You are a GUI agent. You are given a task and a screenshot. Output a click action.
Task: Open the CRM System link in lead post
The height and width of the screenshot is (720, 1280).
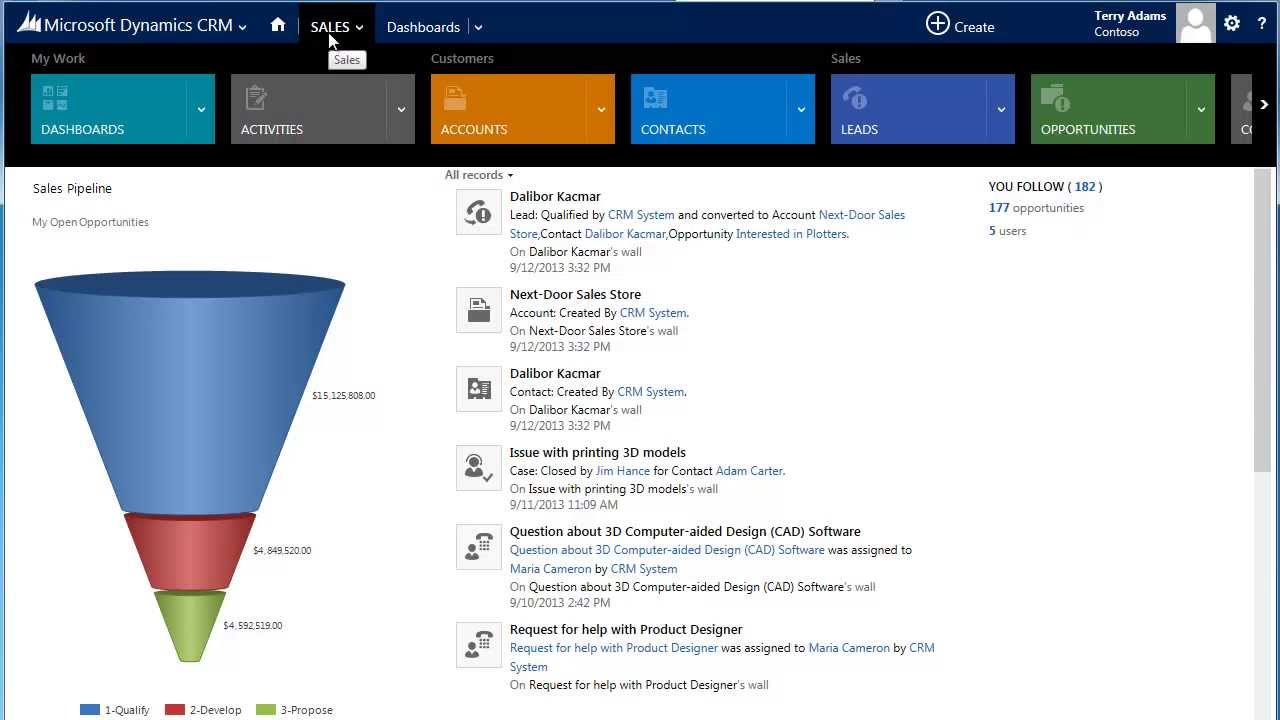(x=641, y=215)
